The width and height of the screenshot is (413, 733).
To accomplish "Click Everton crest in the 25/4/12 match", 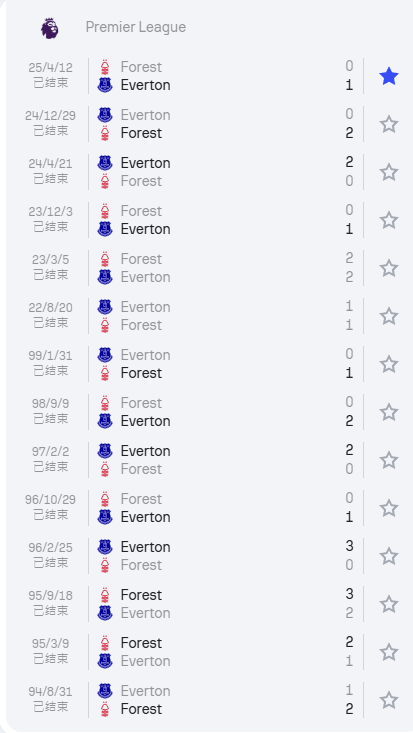I will pyautogui.click(x=105, y=85).
